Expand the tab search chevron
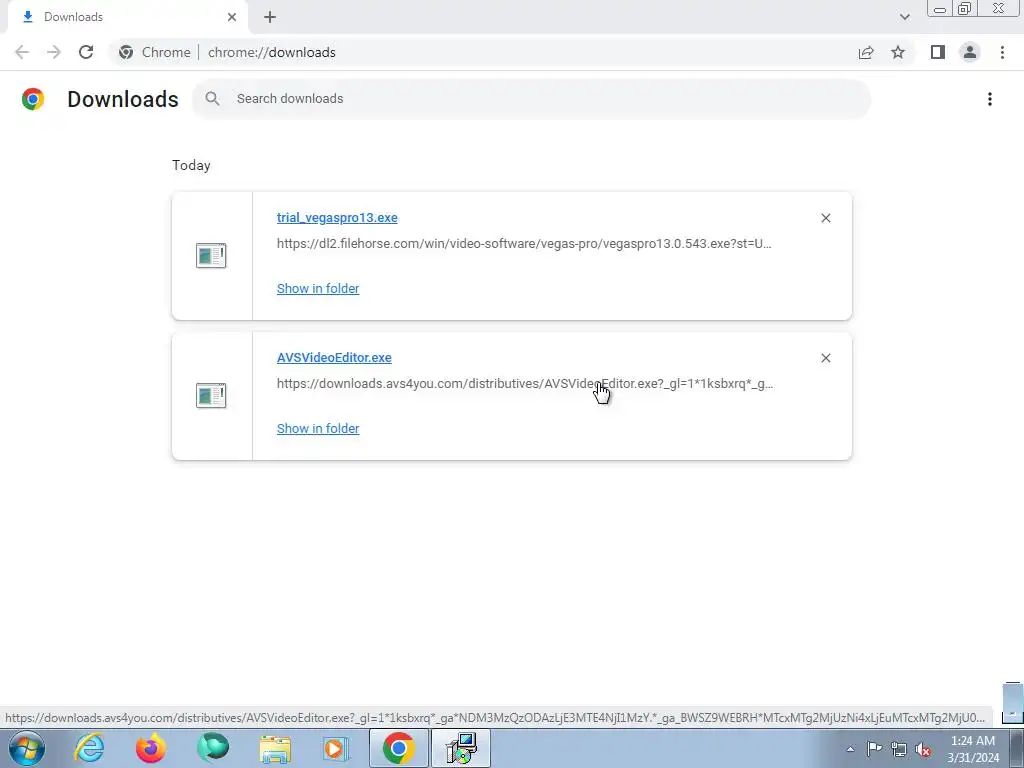This screenshot has height=768, width=1024. point(904,17)
